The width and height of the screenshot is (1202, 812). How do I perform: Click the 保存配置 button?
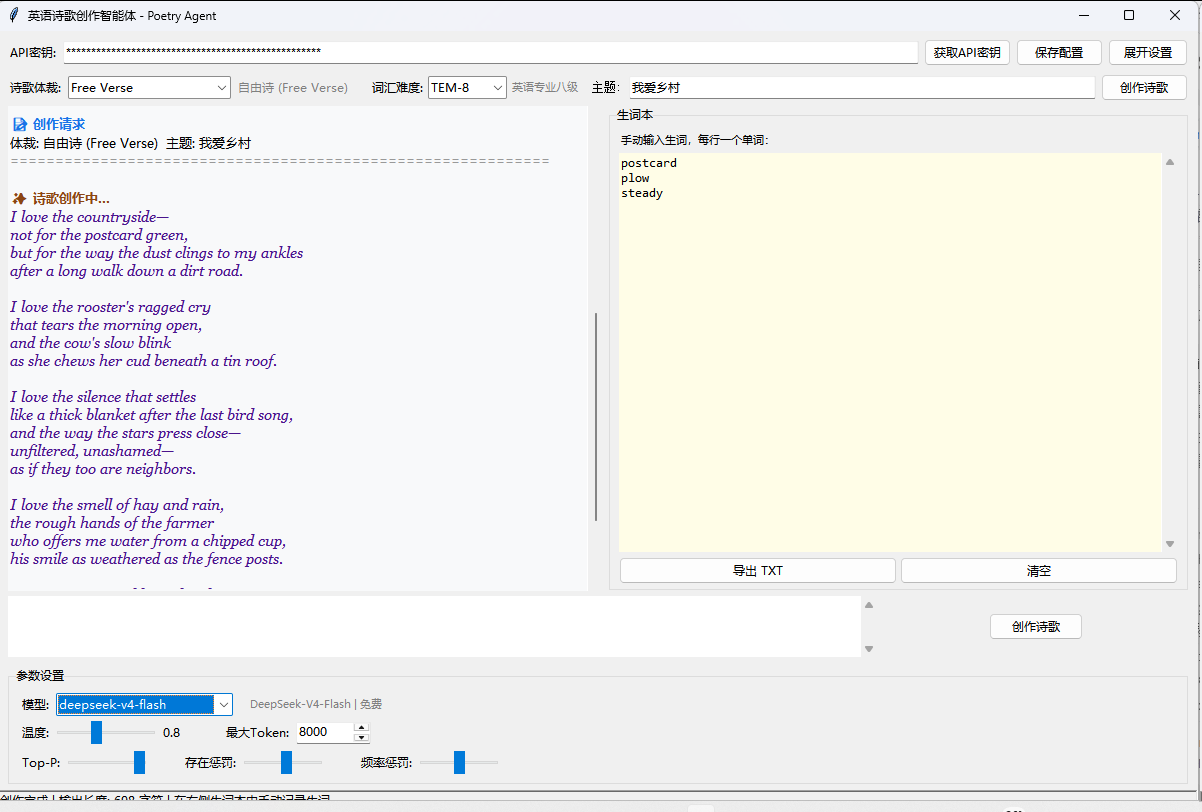(x=1059, y=53)
